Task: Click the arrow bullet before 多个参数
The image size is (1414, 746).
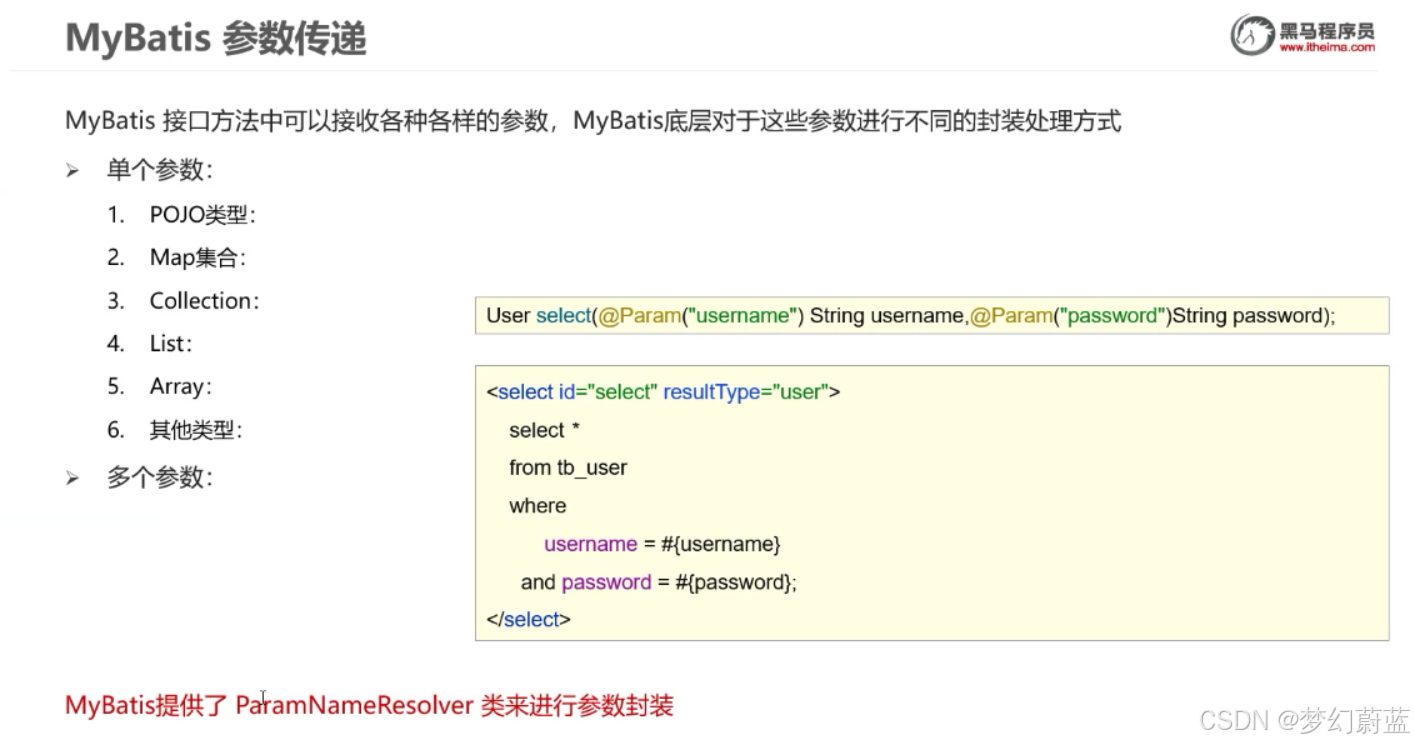Action: point(72,478)
